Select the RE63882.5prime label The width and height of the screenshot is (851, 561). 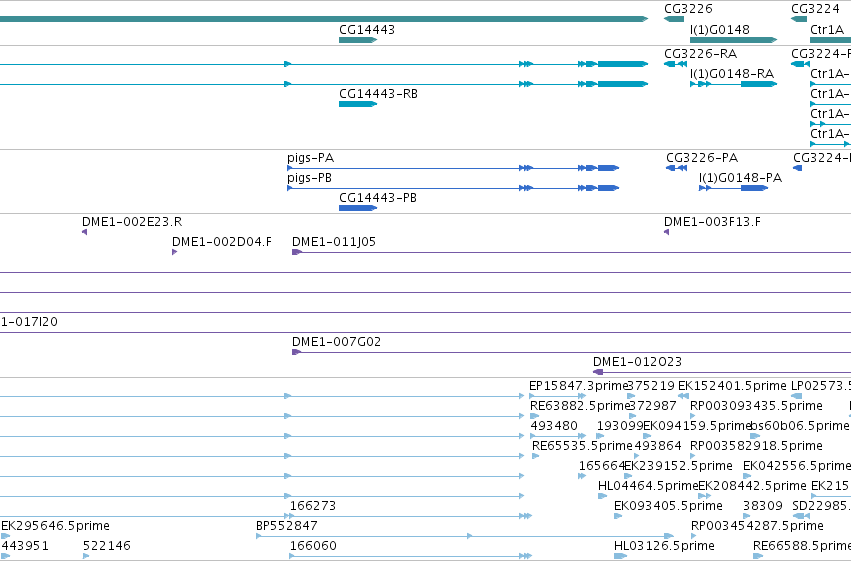tap(579, 406)
